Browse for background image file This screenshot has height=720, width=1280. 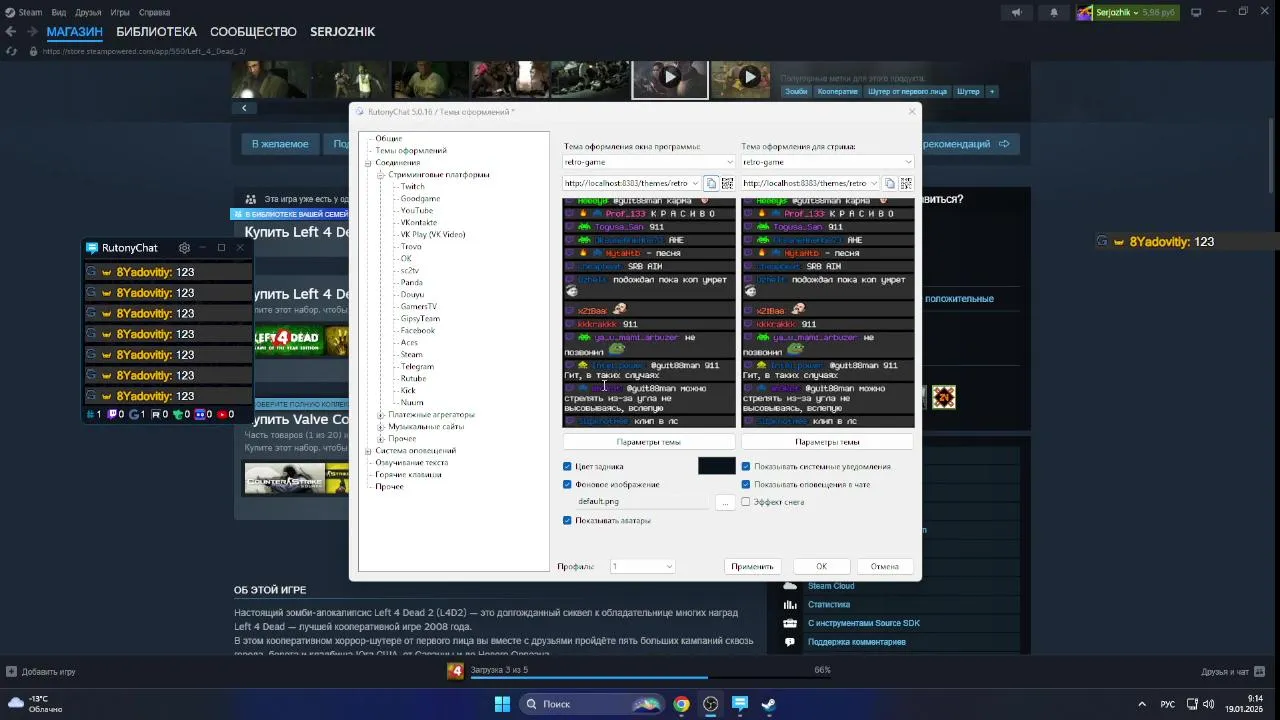[x=725, y=502]
